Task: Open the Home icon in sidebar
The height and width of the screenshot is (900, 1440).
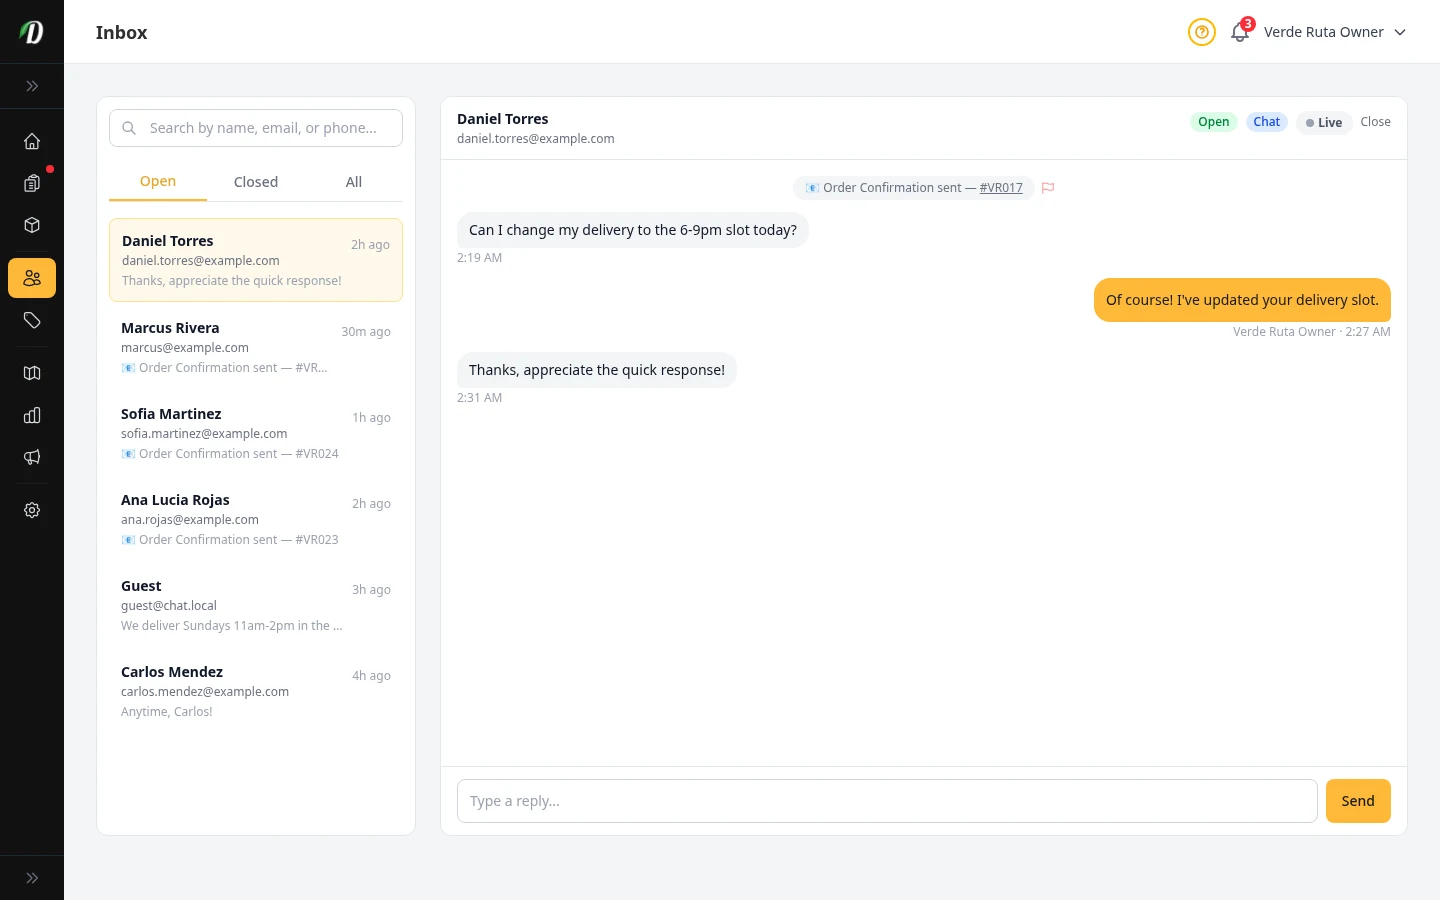Action: 32,141
